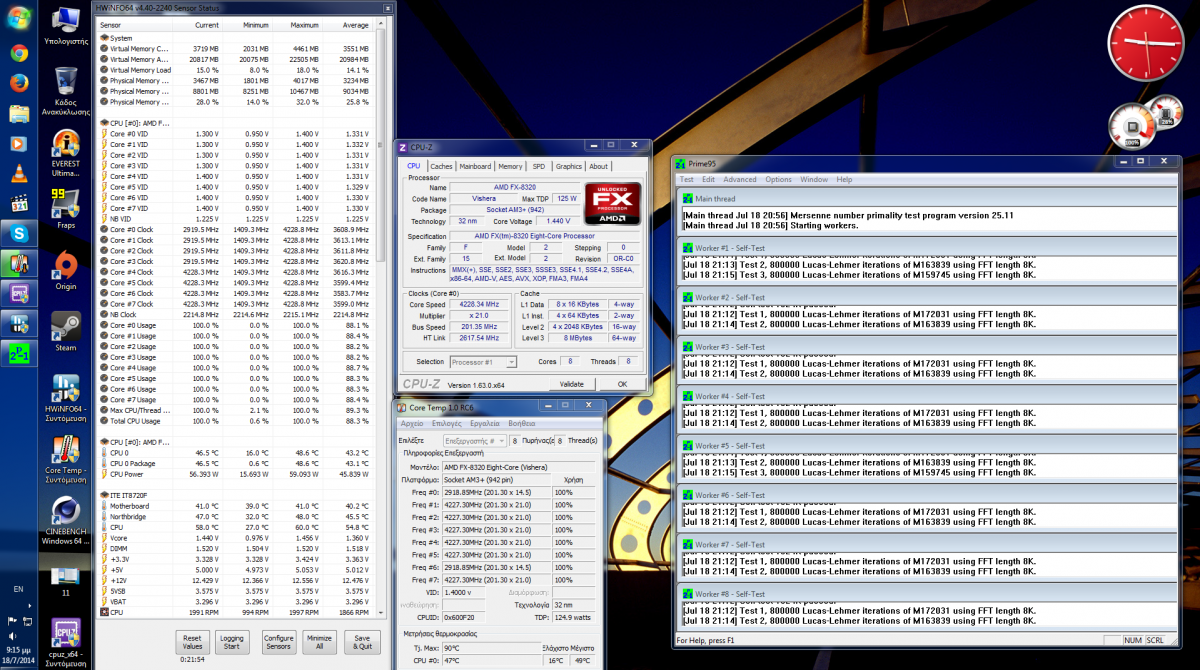
Task: Click the Prime95 Main thread window title
Action: (x=715, y=199)
